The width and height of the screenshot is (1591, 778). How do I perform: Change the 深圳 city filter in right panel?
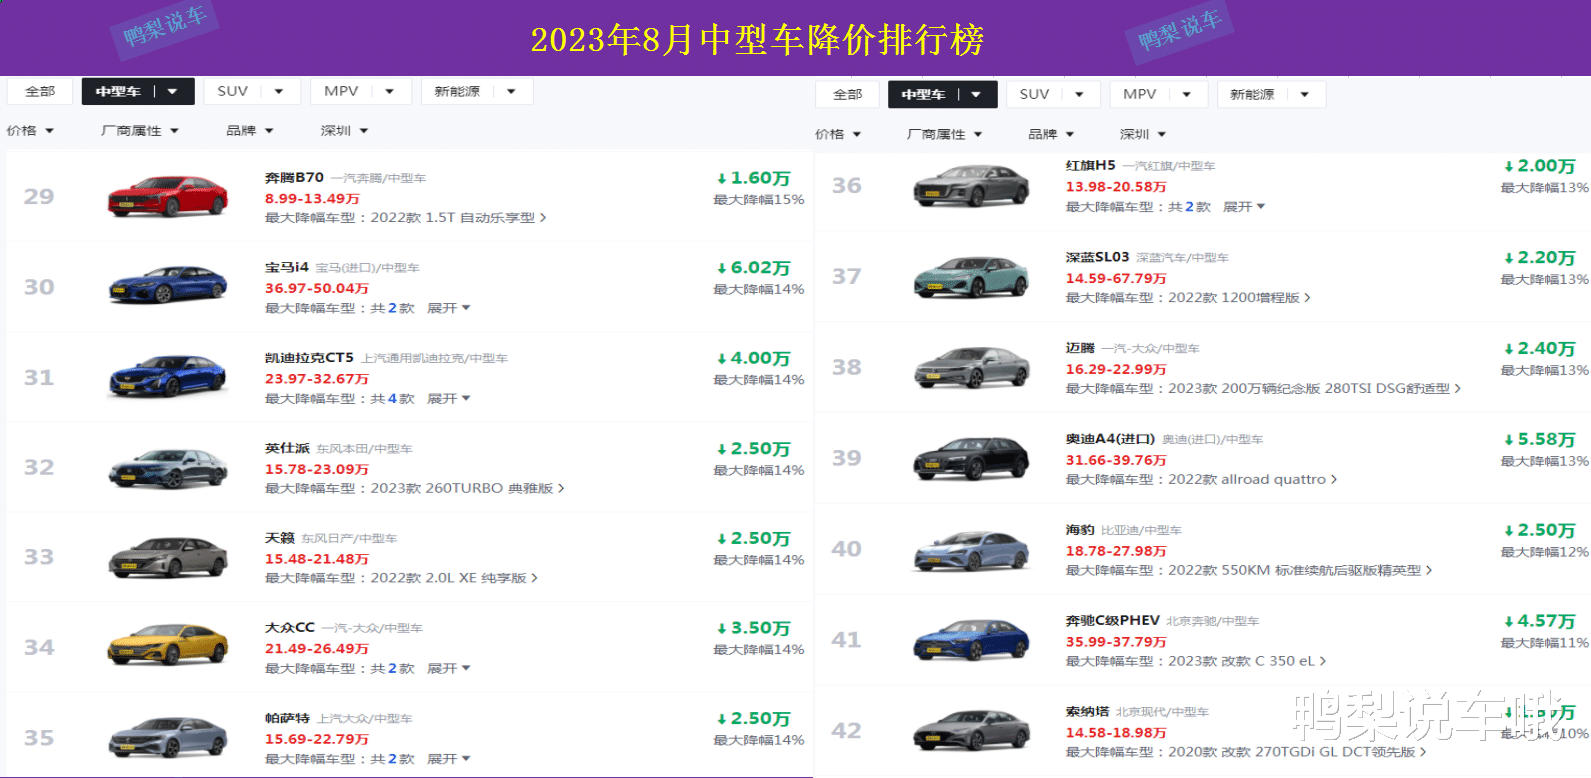[1143, 134]
